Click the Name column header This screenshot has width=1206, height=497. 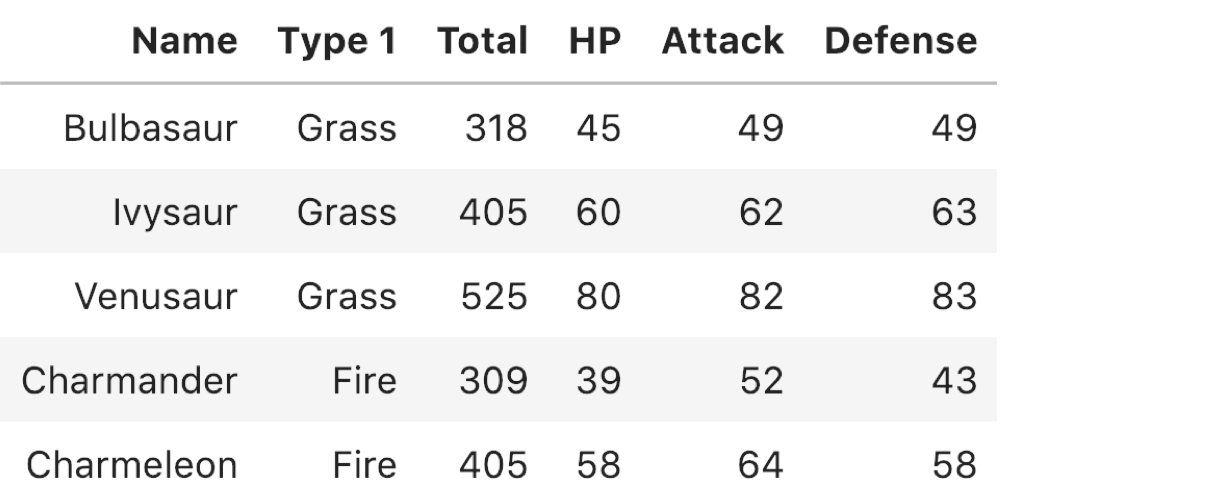tap(185, 41)
